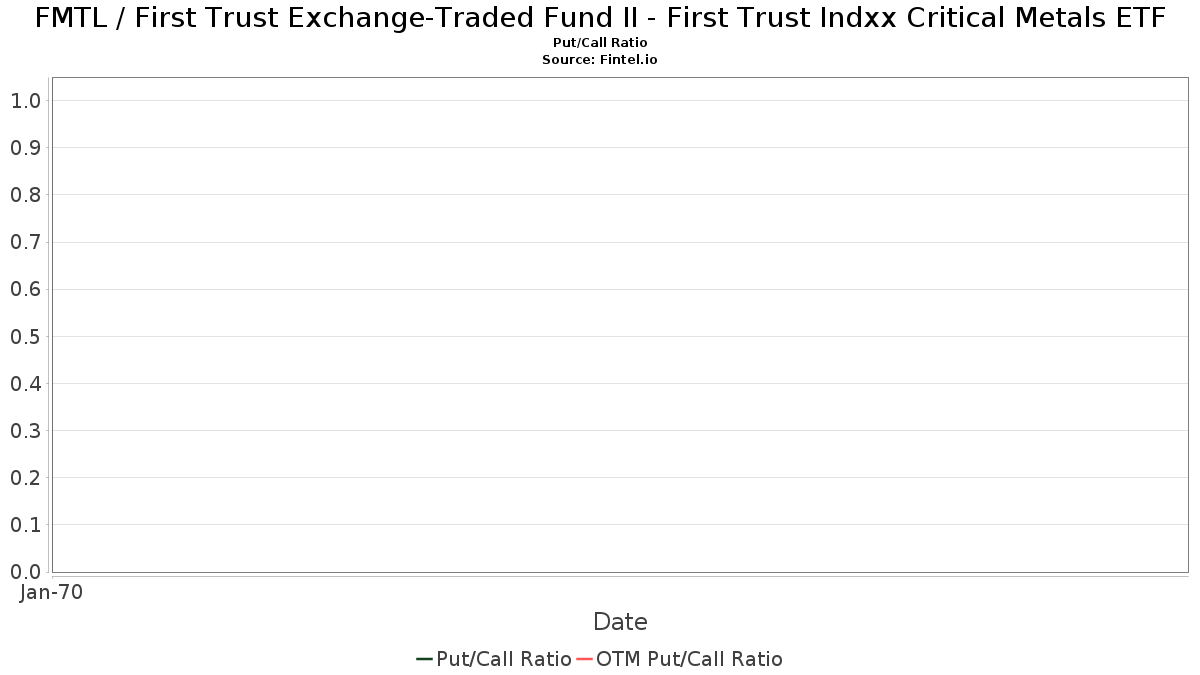This screenshot has height=675, width=1200.
Task: Click the red OTM Put/Call Ratio legend line
Action: (584, 659)
